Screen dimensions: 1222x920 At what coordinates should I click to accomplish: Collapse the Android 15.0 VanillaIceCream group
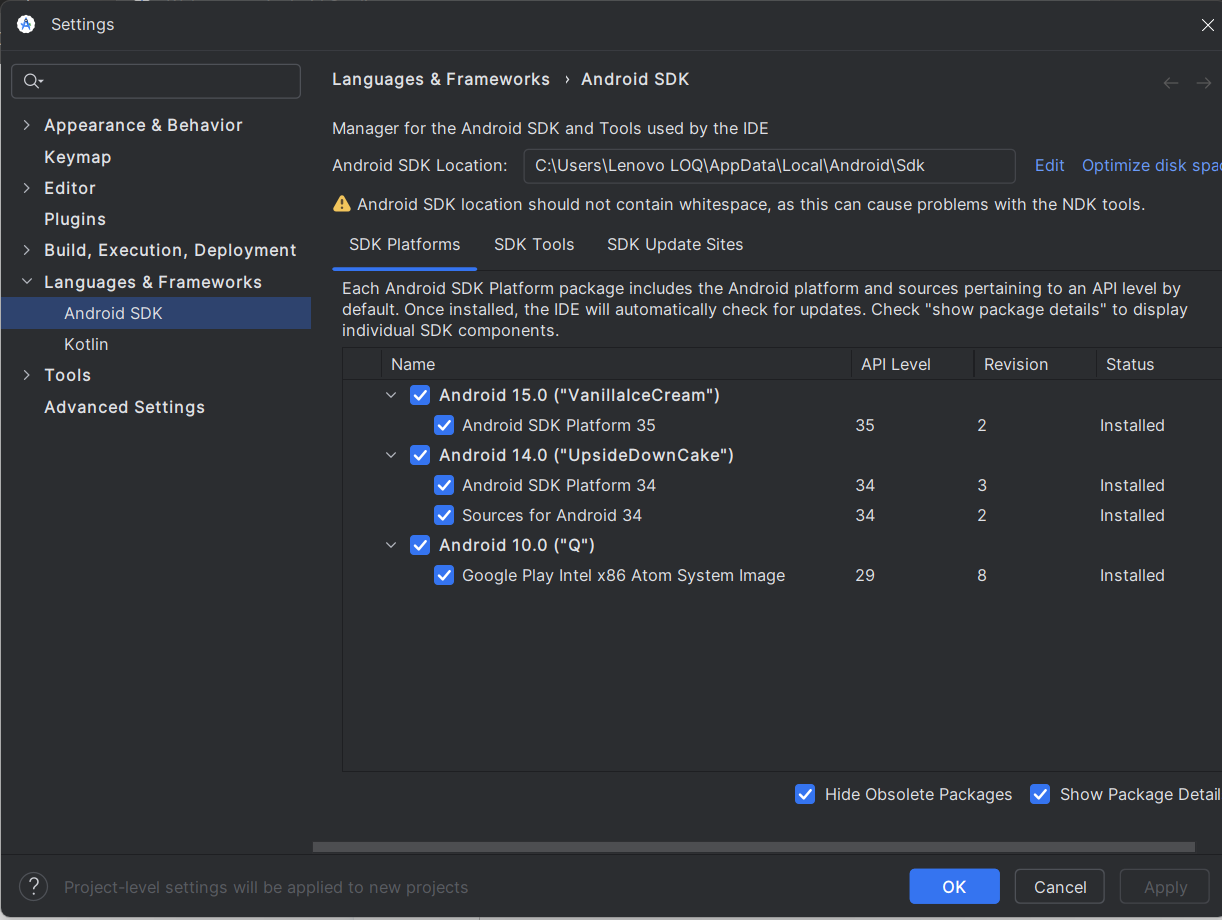[391, 395]
